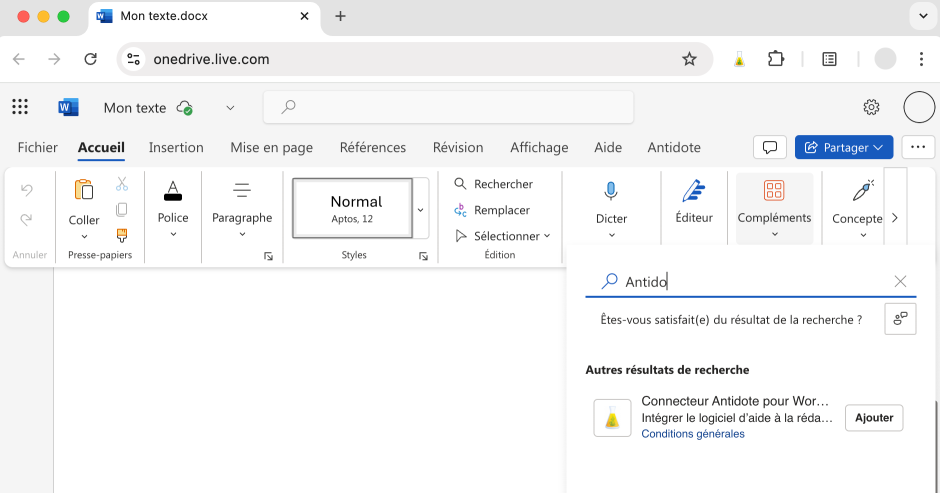Open the Antidote ribbon tab
Viewport: 940px width, 493px height.
[x=674, y=147]
